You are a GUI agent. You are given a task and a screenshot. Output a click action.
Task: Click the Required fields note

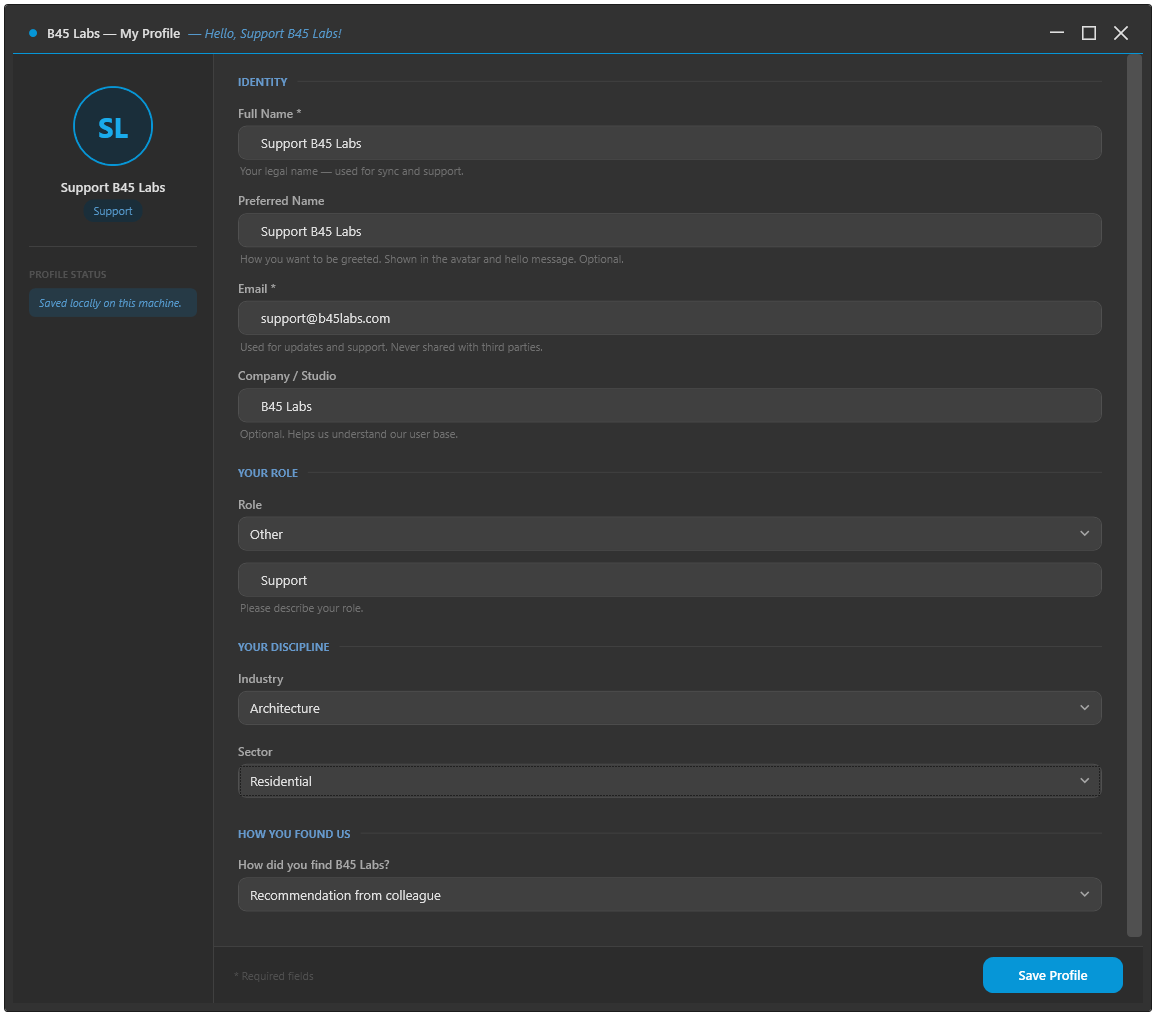pos(274,977)
